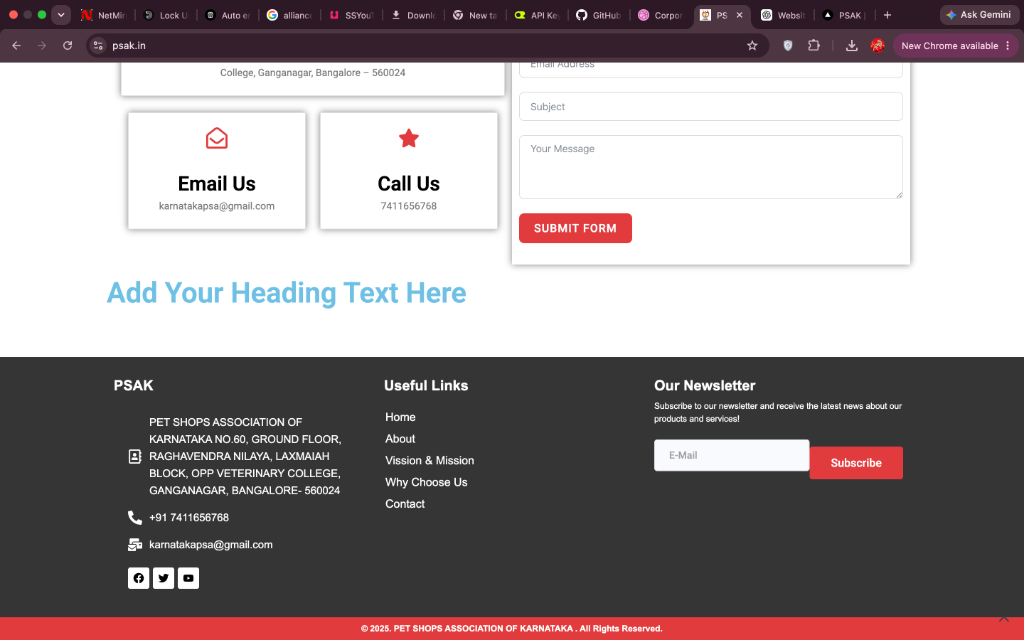Open the Chrome profile avatar
The width and height of the screenshot is (1024, 640).
tap(877, 46)
